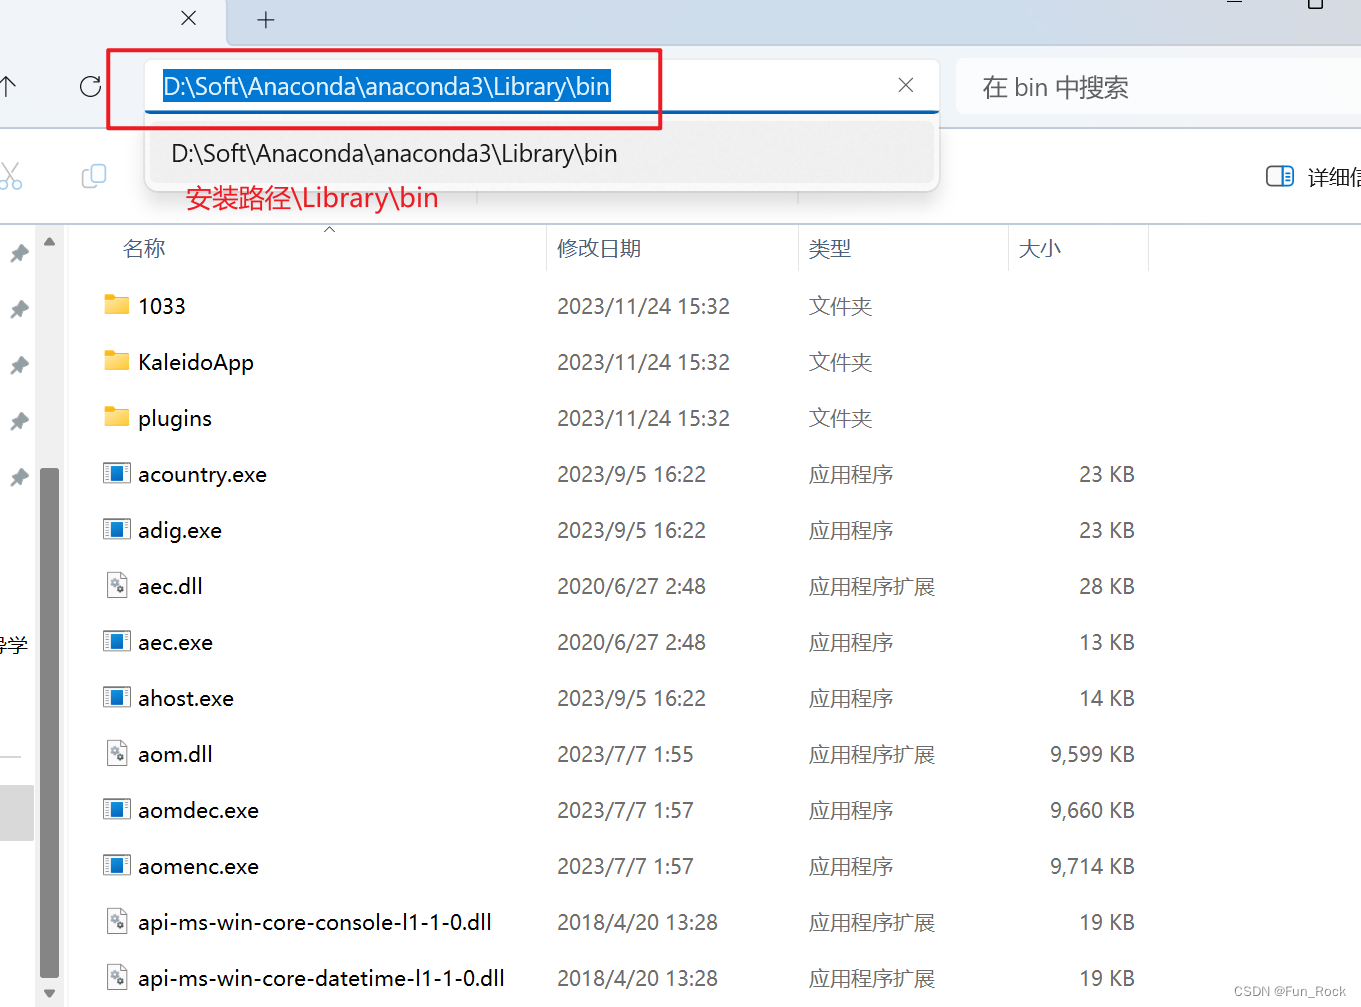Viewport: 1361px width, 1007px height.
Task: Click the aomenc.exe application icon
Action: [117, 865]
